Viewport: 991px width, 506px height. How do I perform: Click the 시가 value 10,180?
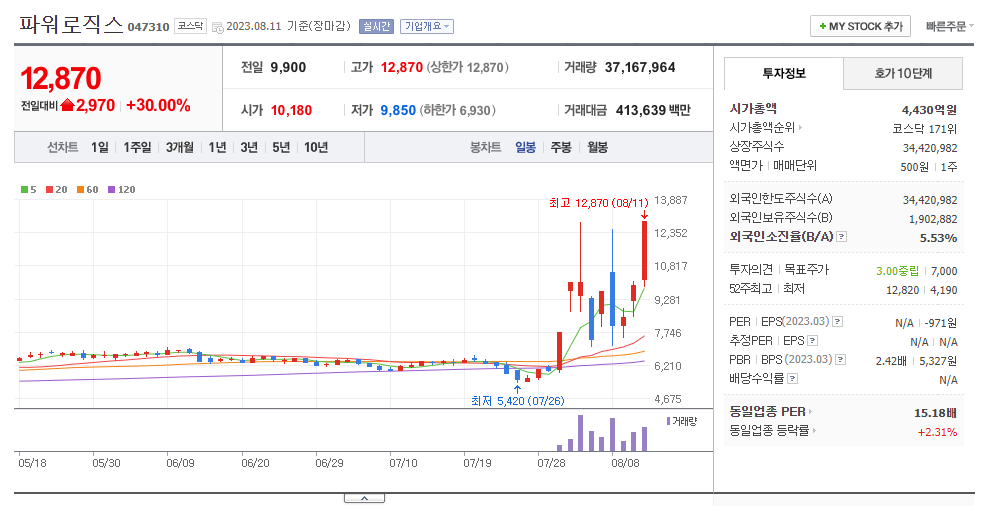(x=291, y=111)
